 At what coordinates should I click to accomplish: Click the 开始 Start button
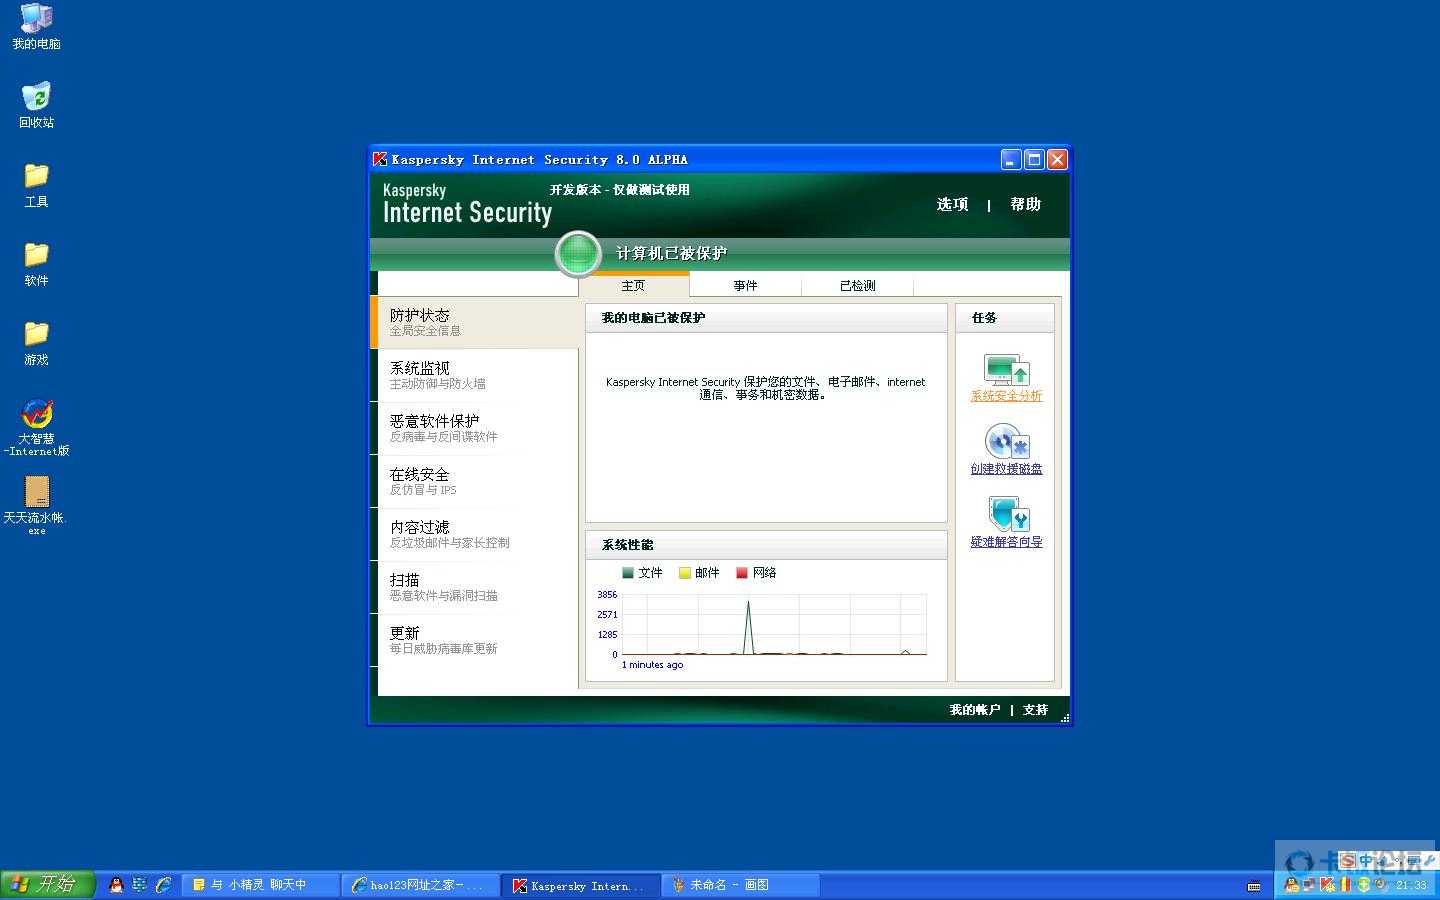(x=48, y=884)
